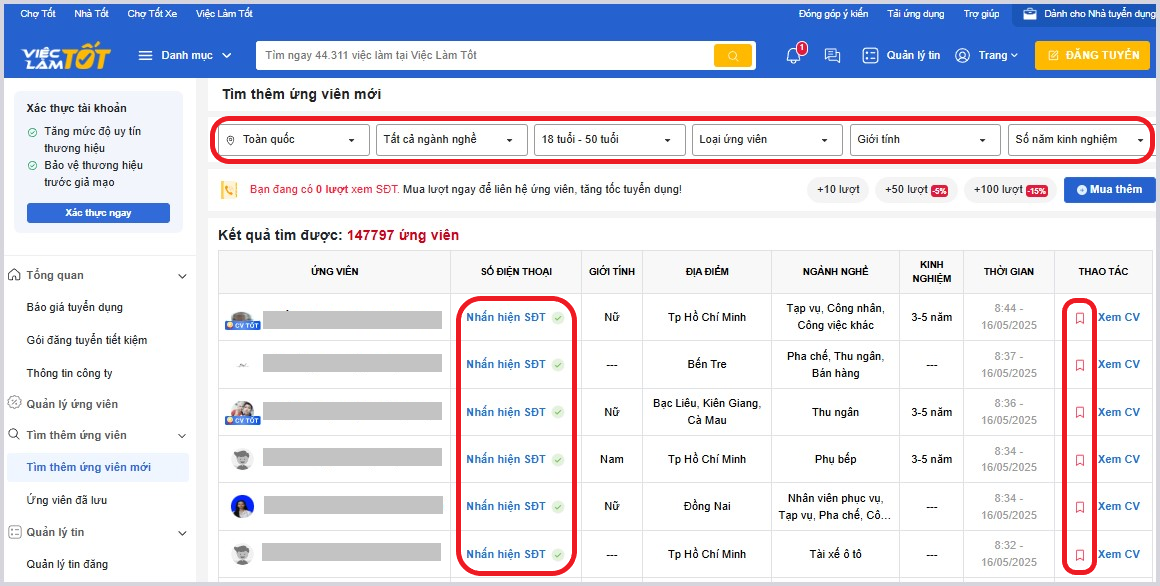Open the chat messages icon
This screenshot has height=586, width=1160.
point(832,55)
